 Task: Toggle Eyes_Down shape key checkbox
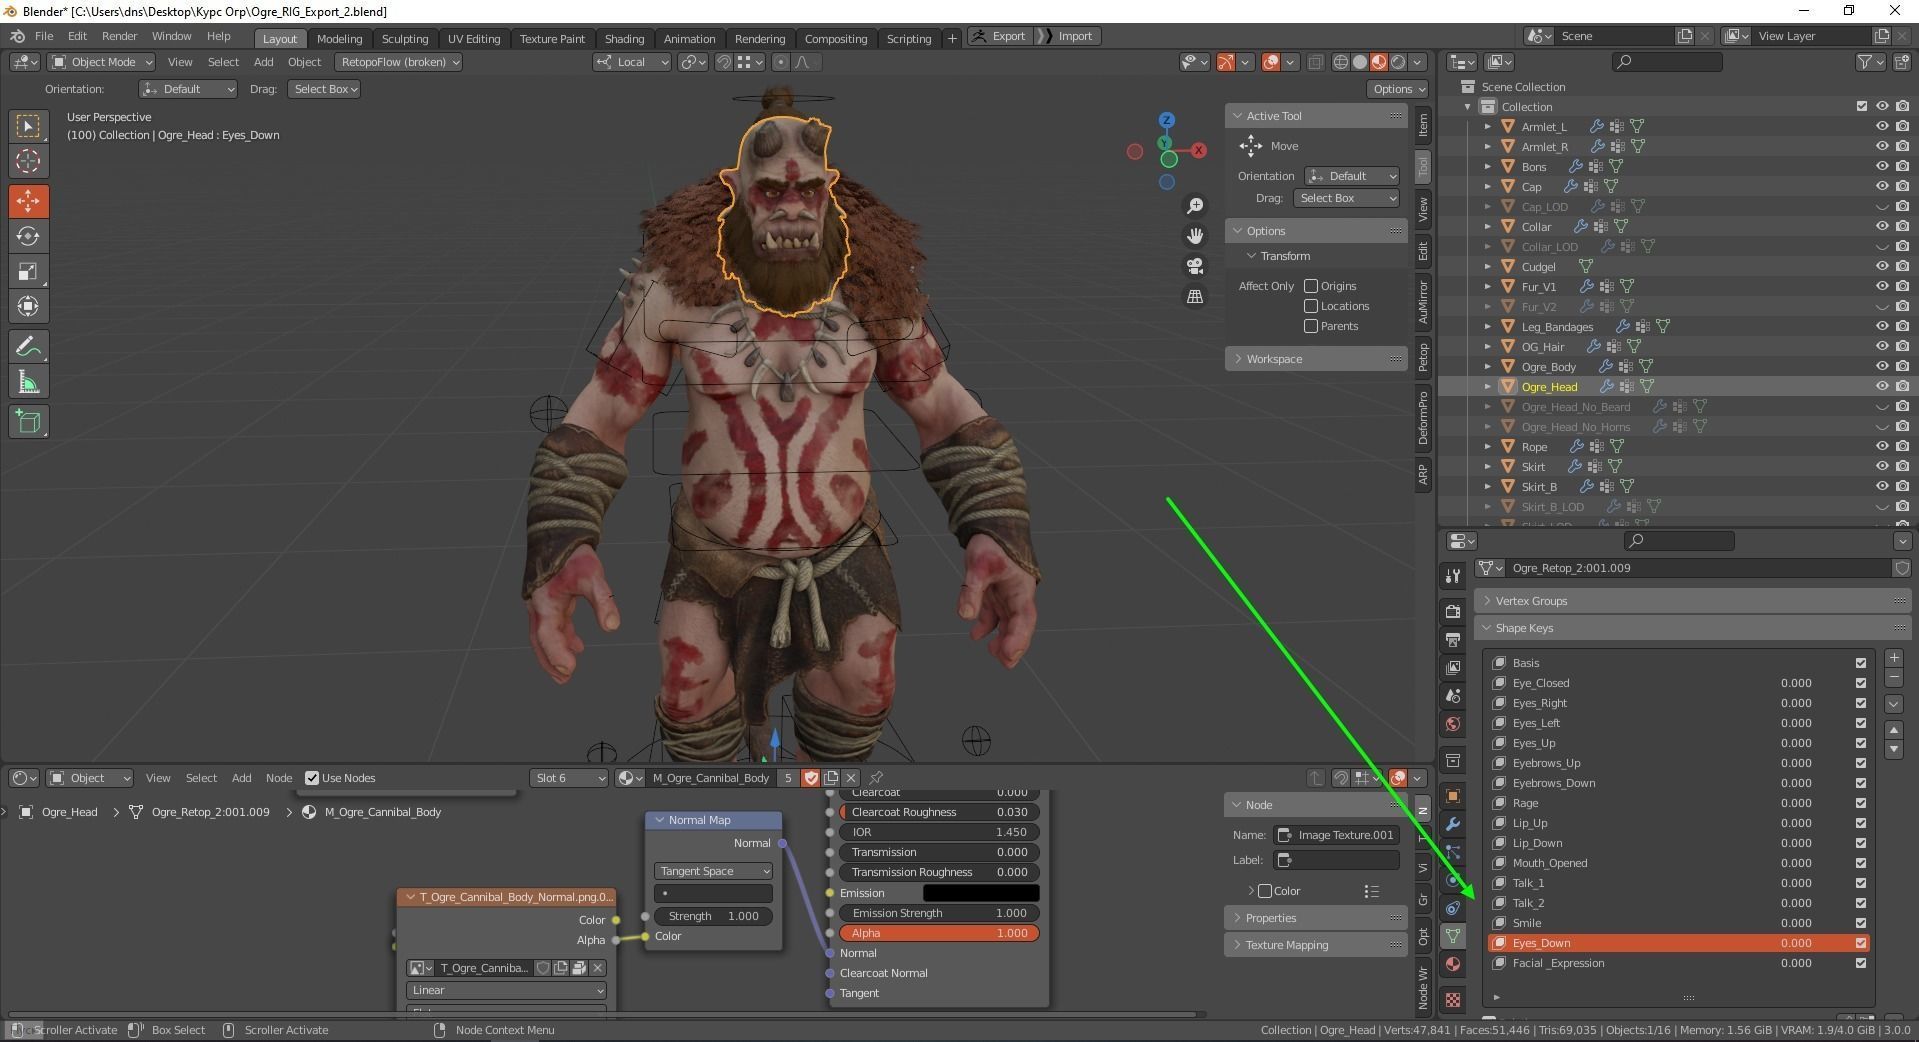click(1861, 943)
